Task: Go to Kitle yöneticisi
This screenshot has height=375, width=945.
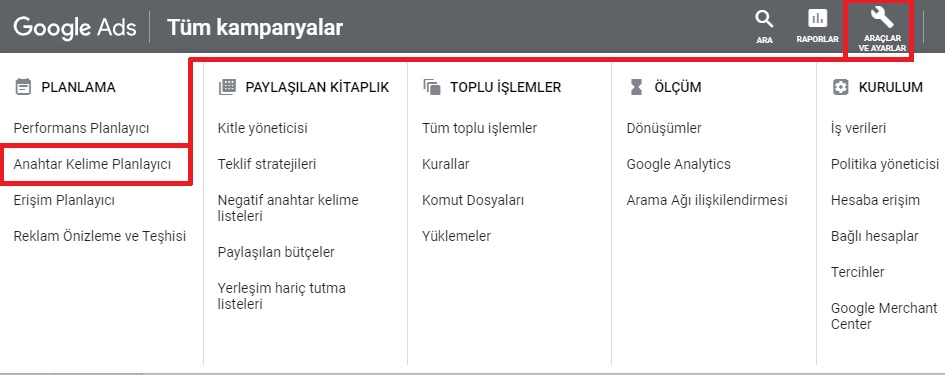Action: (x=263, y=128)
